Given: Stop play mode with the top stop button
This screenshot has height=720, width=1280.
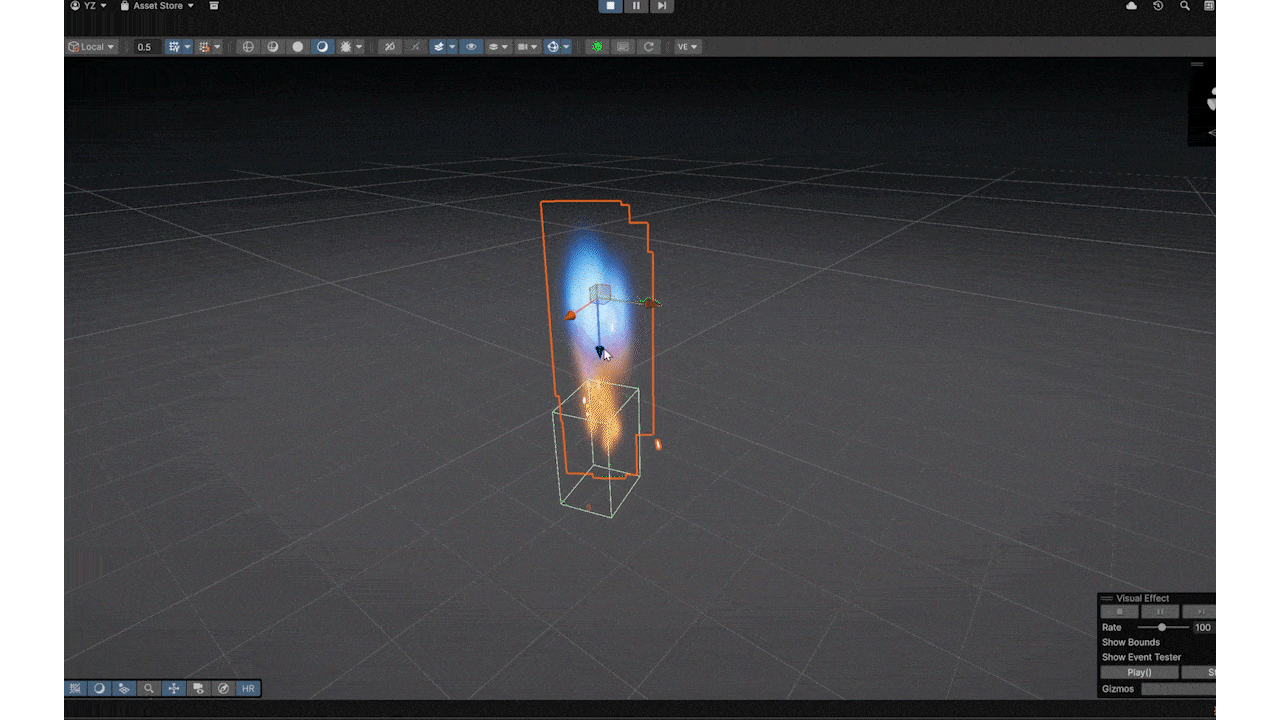Looking at the screenshot, I should 610,6.
